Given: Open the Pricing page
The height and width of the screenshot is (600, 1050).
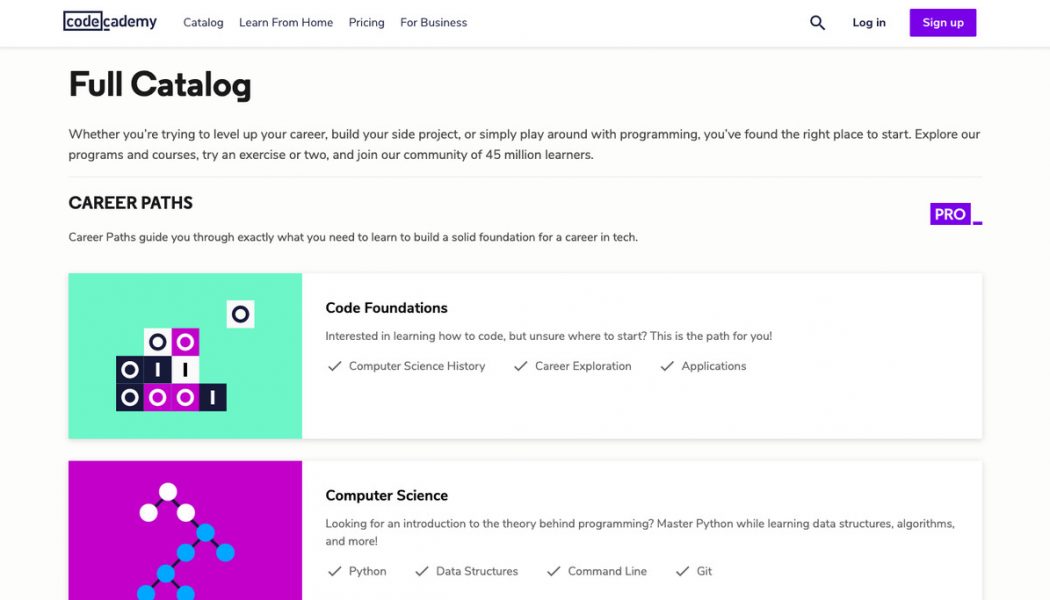Looking at the screenshot, I should click(x=366, y=23).
